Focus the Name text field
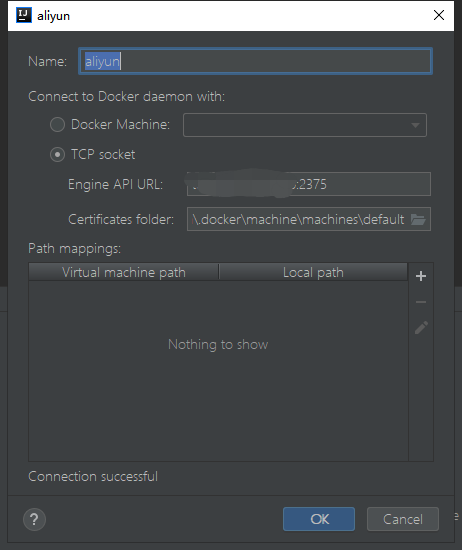This screenshot has width=462, height=550. click(255, 61)
